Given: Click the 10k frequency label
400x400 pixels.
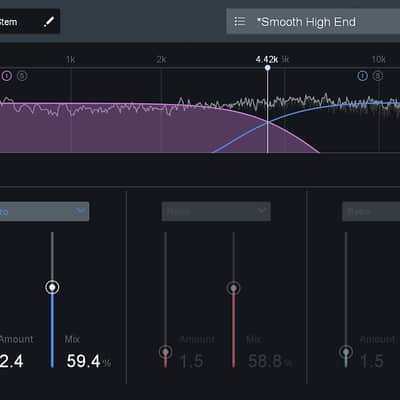Looking at the screenshot, I should [x=379, y=60].
